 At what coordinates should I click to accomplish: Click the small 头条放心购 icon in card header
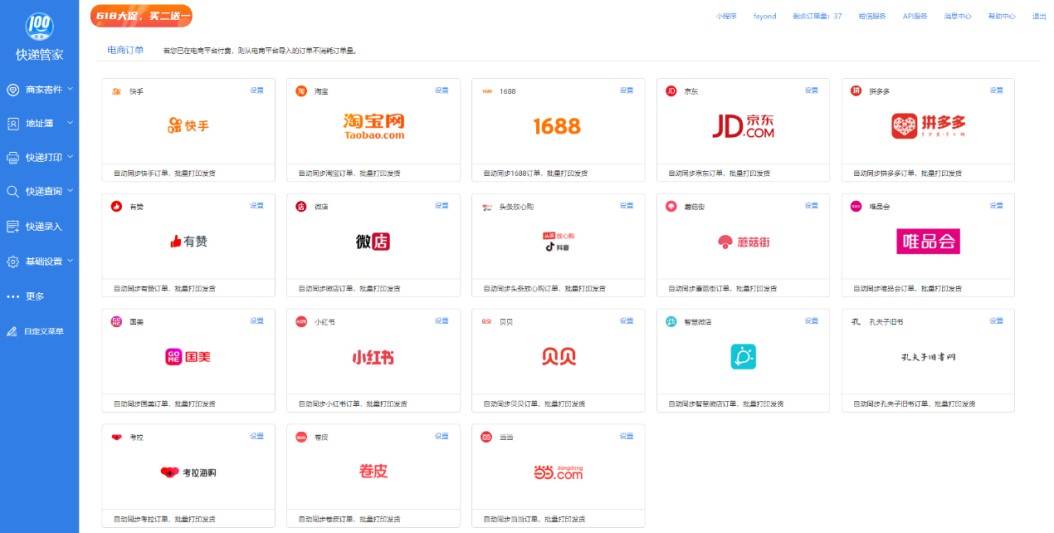click(487, 207)
